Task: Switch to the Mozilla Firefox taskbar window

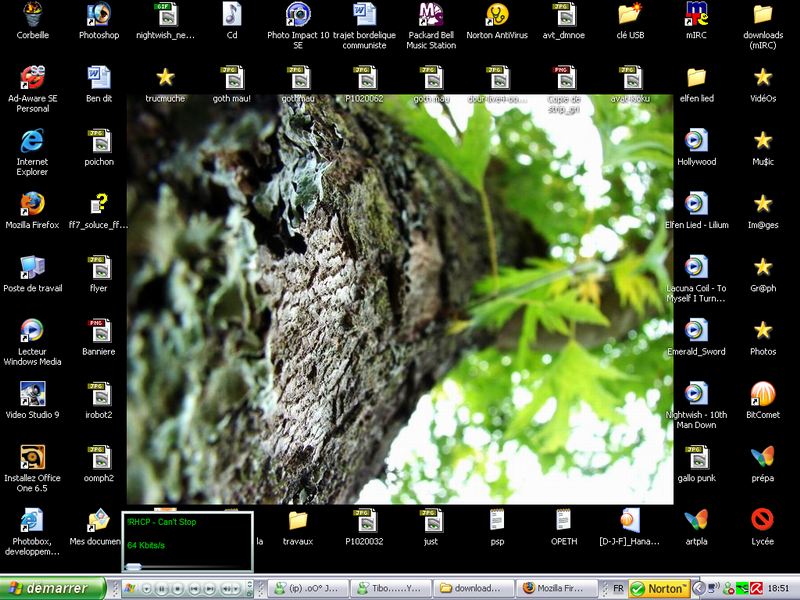Action: [x=558, y=589]
